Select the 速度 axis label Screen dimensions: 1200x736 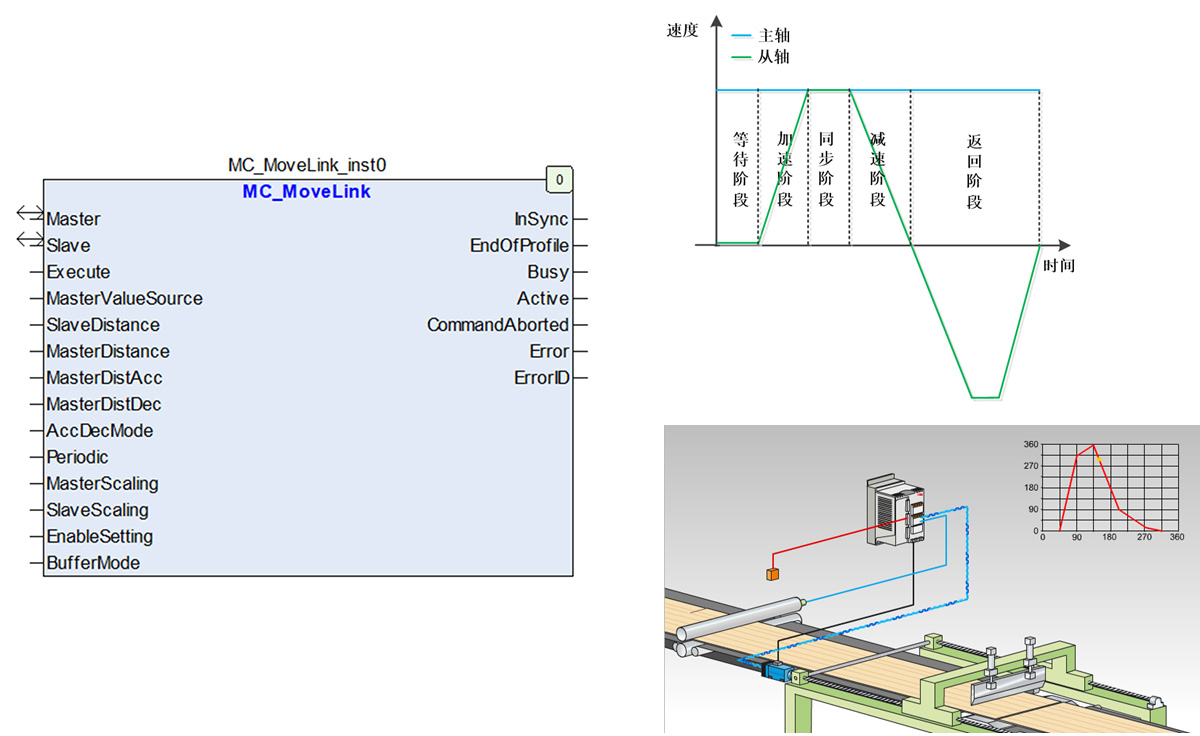(x=682, y=30)
